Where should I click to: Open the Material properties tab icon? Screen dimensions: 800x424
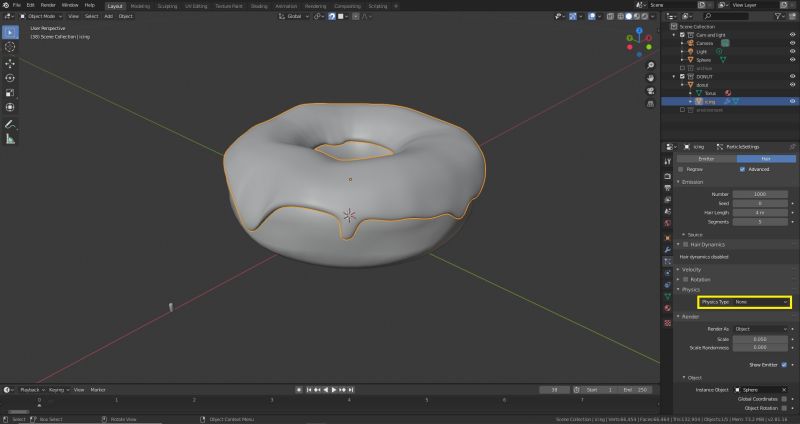click(x=667, y=308)
